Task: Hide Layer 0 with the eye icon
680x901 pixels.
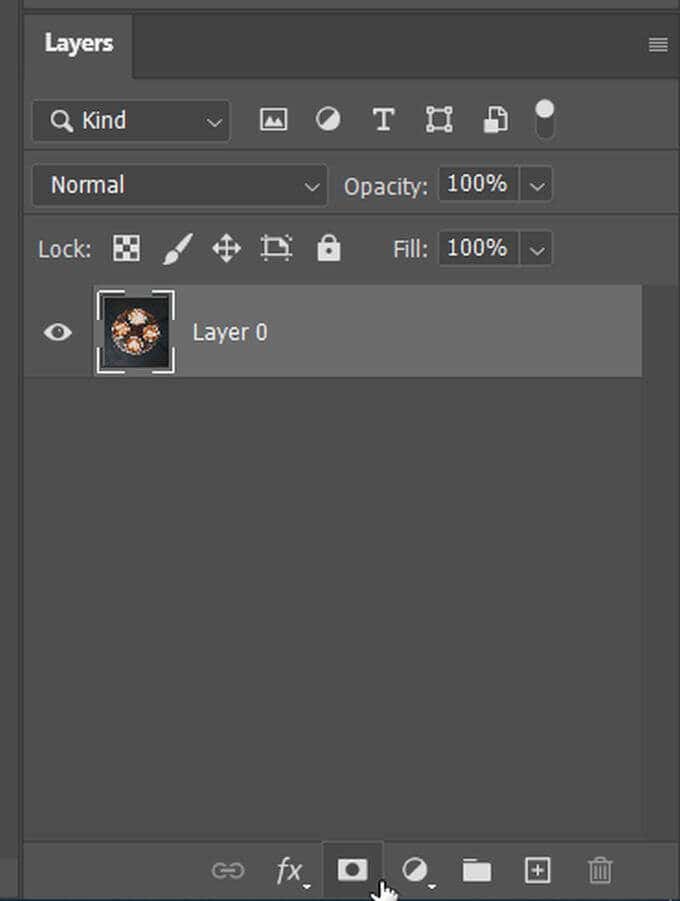Action: [x=57, y=332]
